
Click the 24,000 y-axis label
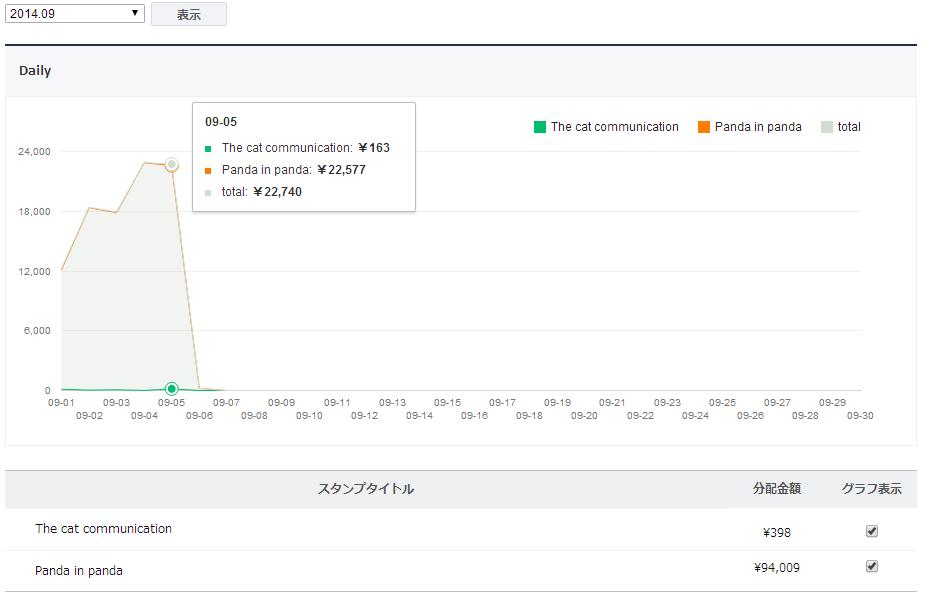click(x=34, y=152)
